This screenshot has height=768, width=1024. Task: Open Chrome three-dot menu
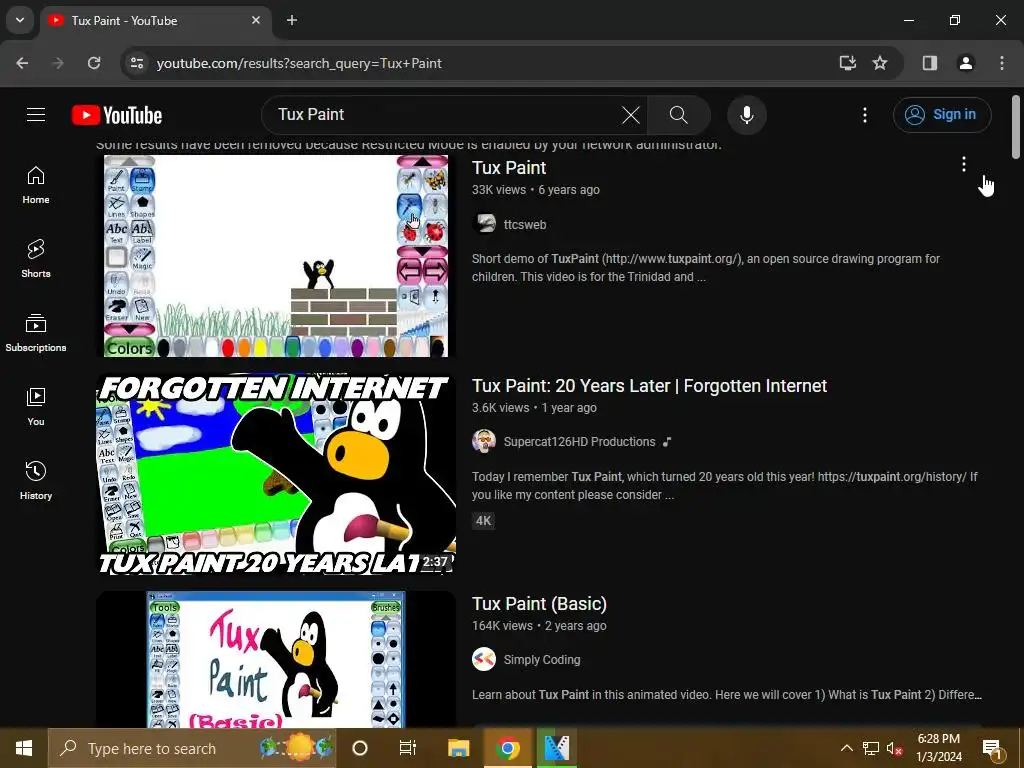click(x=1002, y=63)
